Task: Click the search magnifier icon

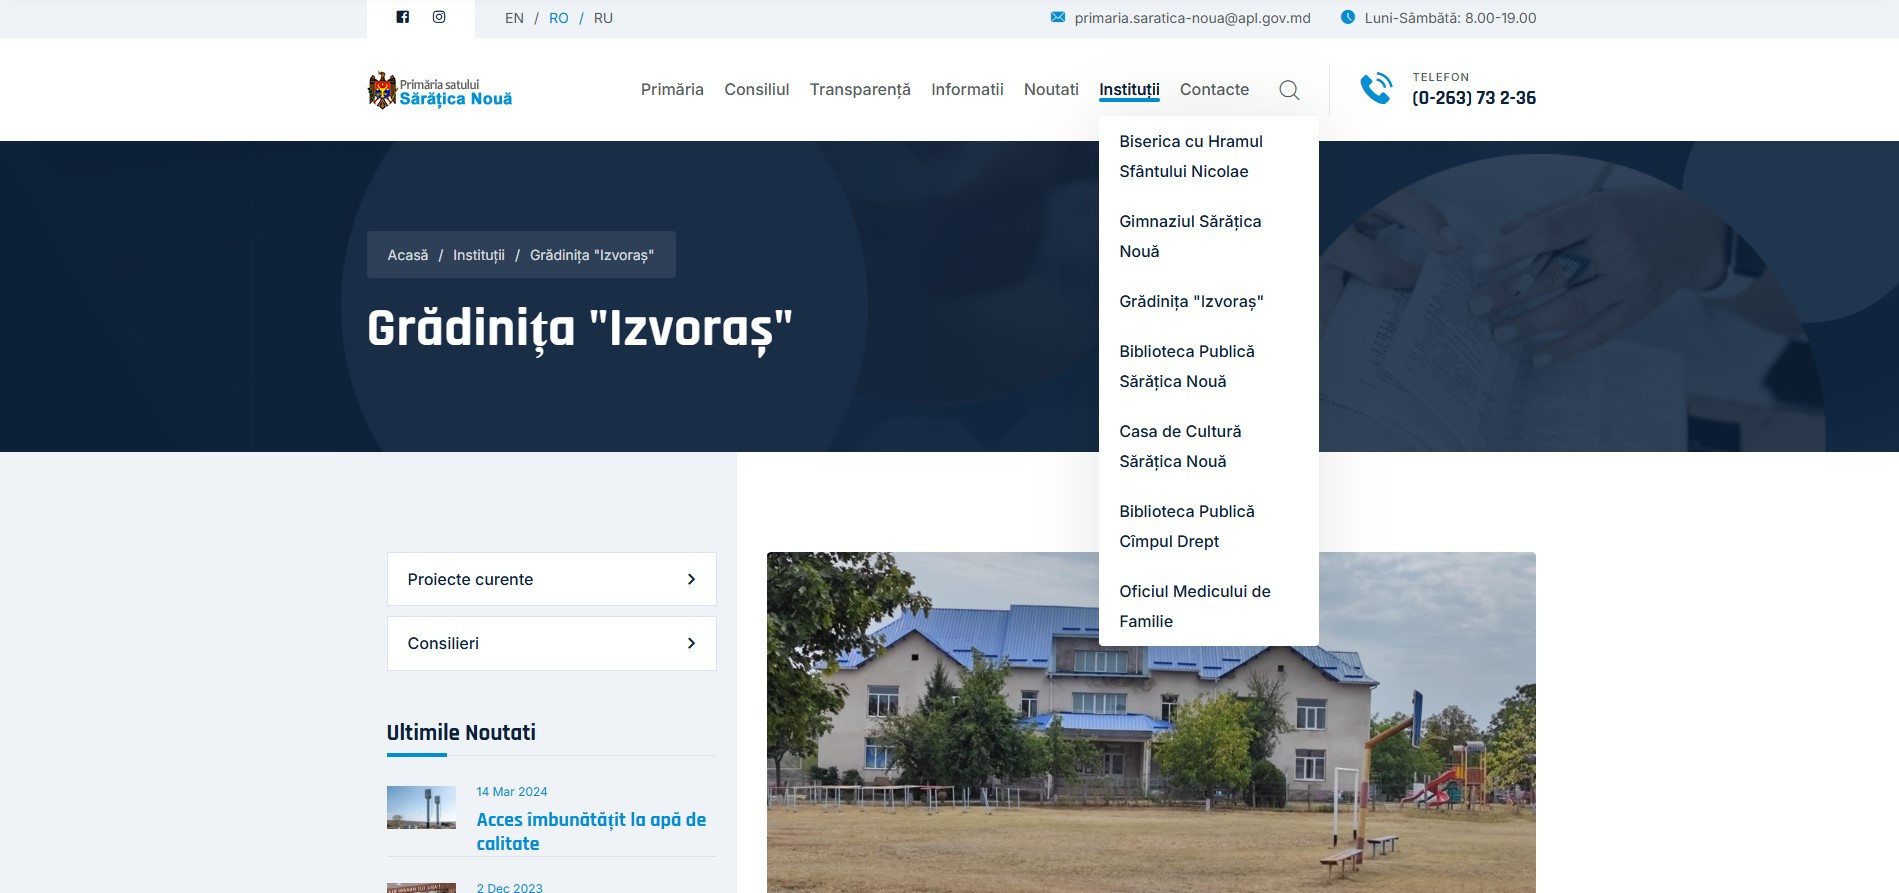Action: click(x=1289, y=90)
